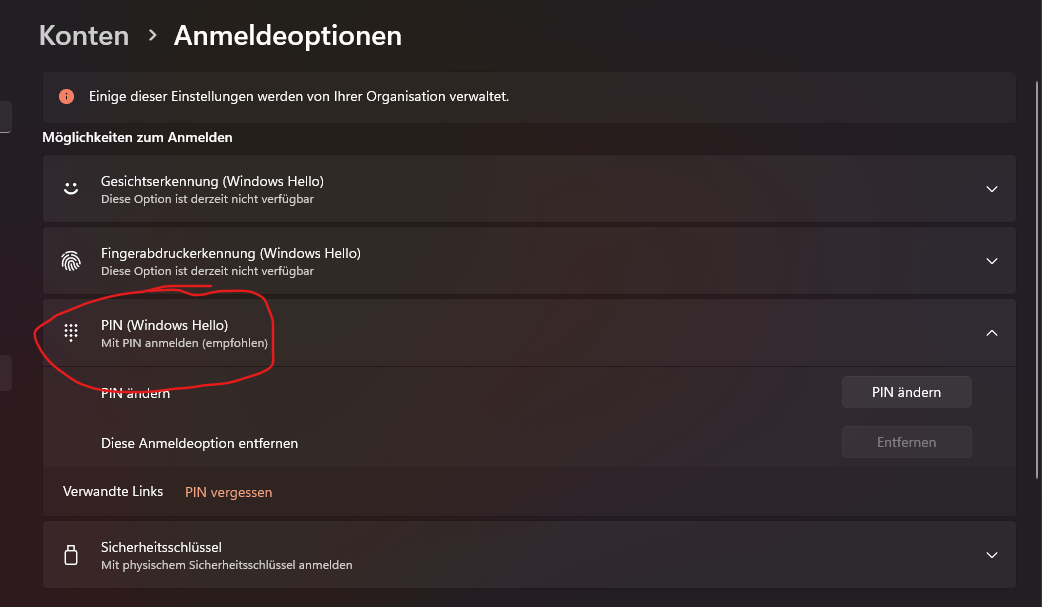Click the organization-managed settings banner text
The width and height of the screenshot is (1042, 607).
click(299, 97)
